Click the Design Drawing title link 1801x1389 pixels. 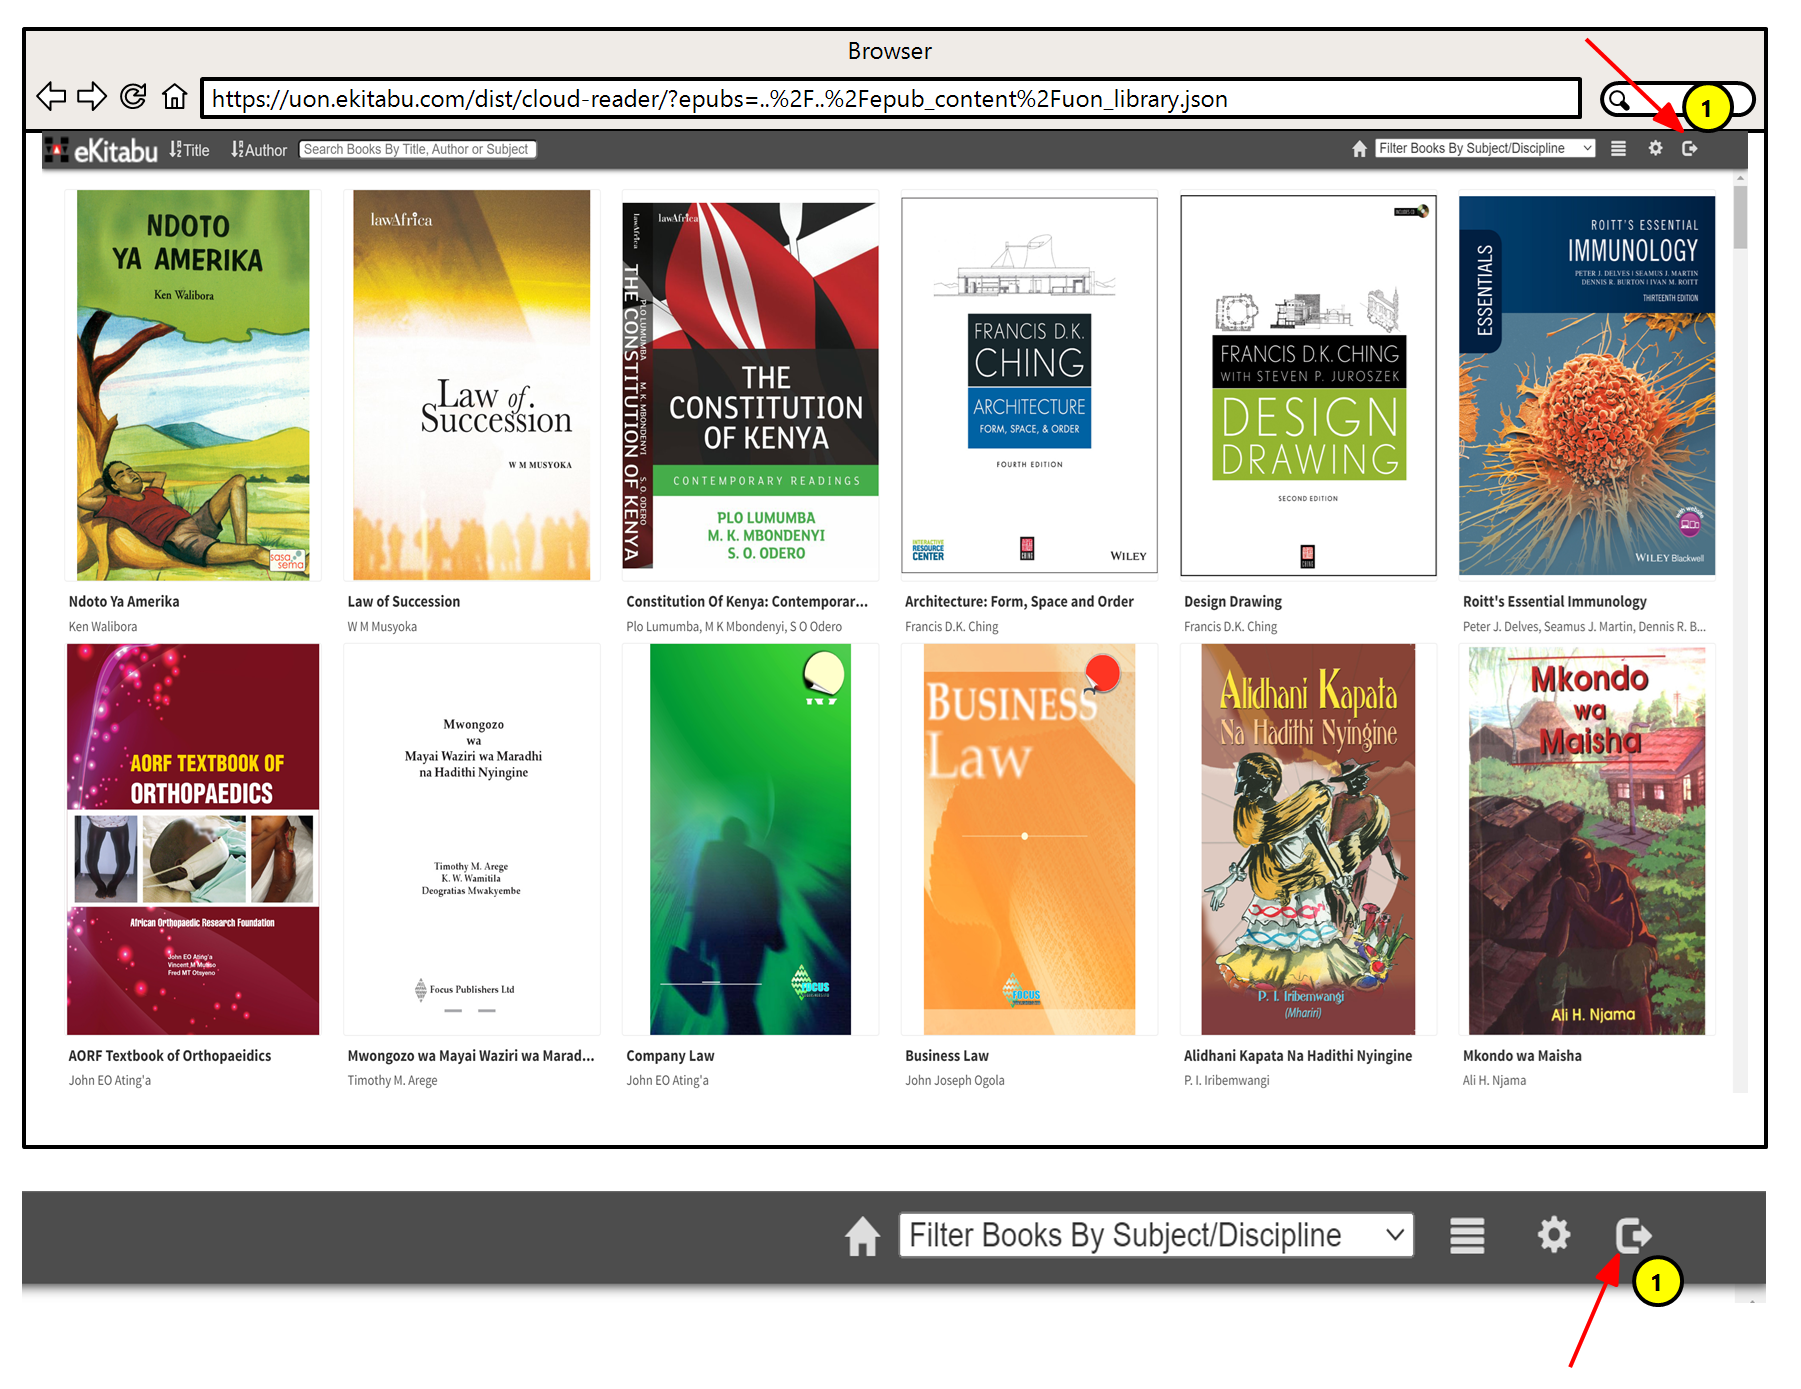[1233, 601]
